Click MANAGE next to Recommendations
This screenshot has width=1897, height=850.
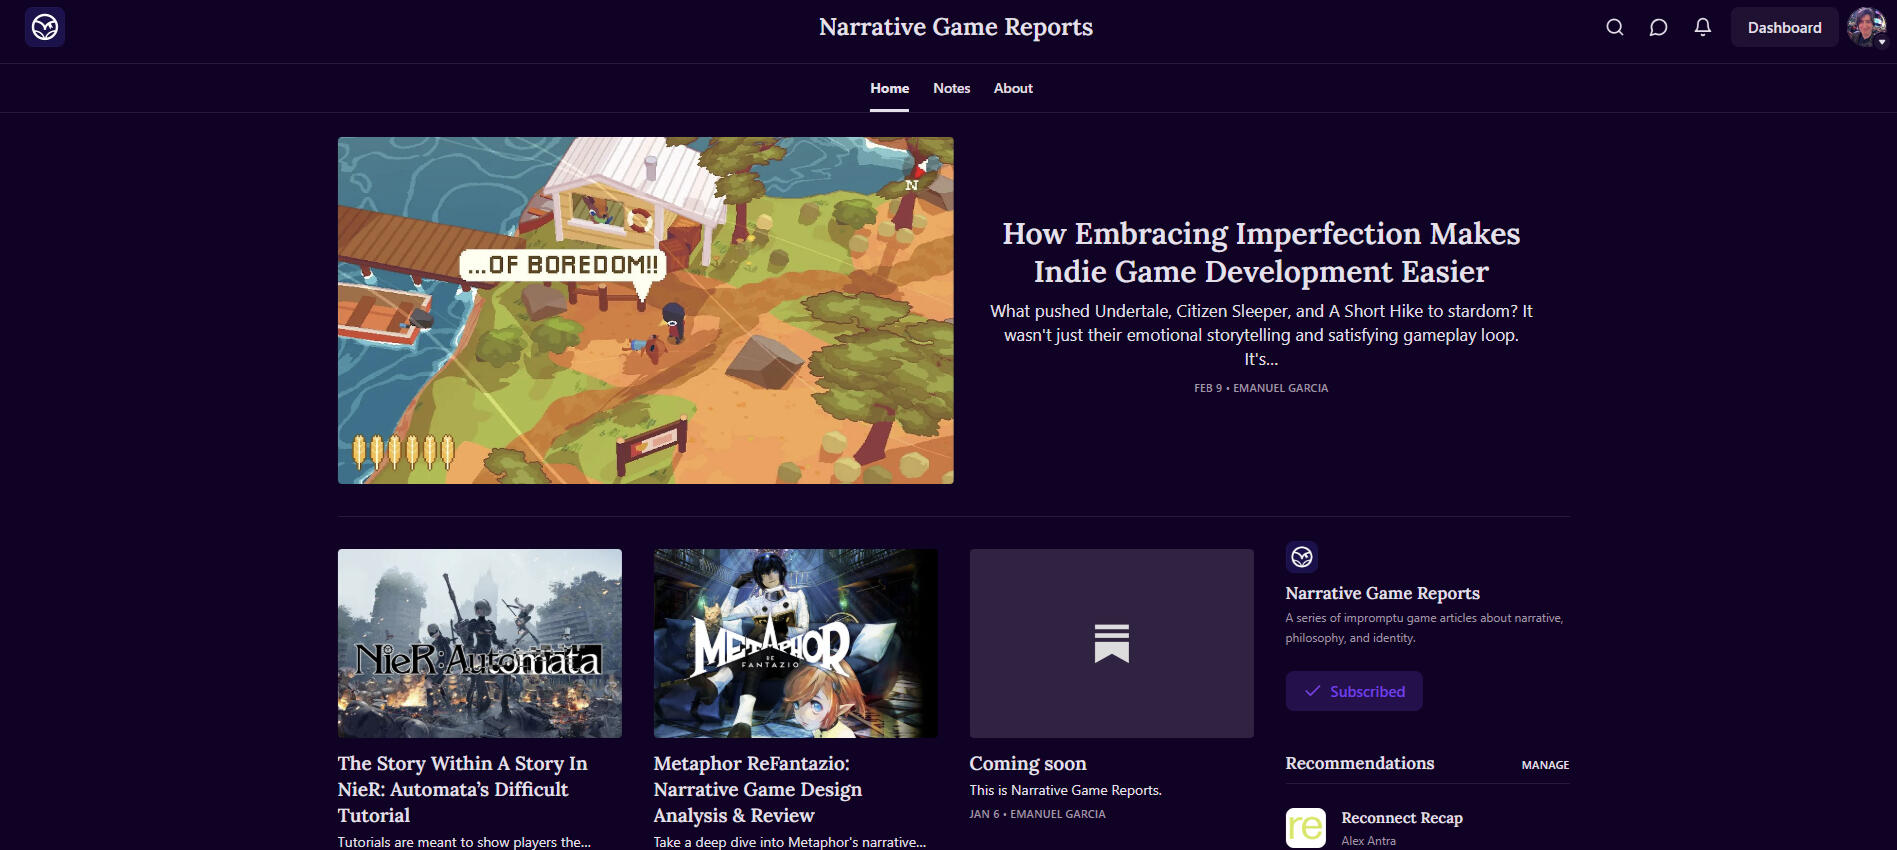[1544, 765]
